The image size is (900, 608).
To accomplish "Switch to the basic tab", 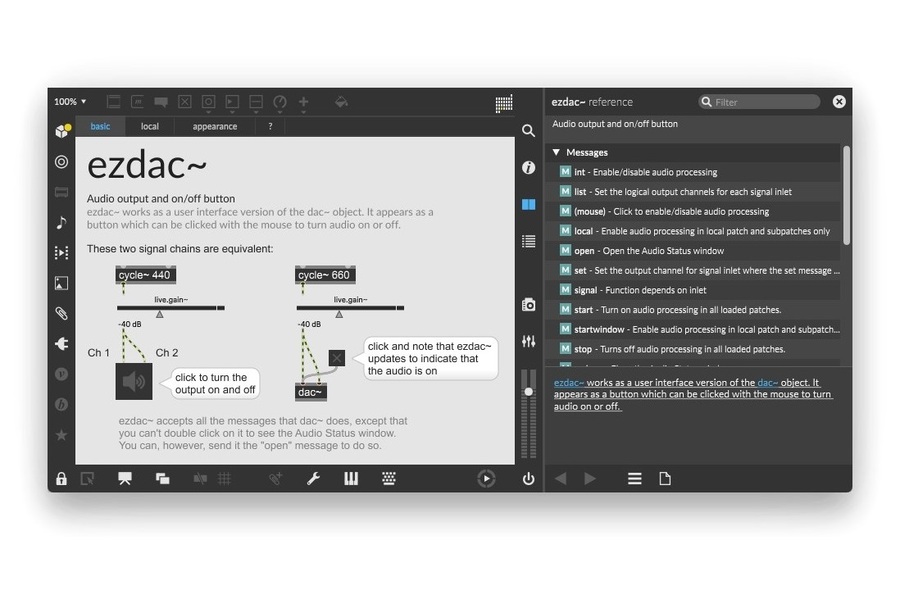I will tap(100, 126).
